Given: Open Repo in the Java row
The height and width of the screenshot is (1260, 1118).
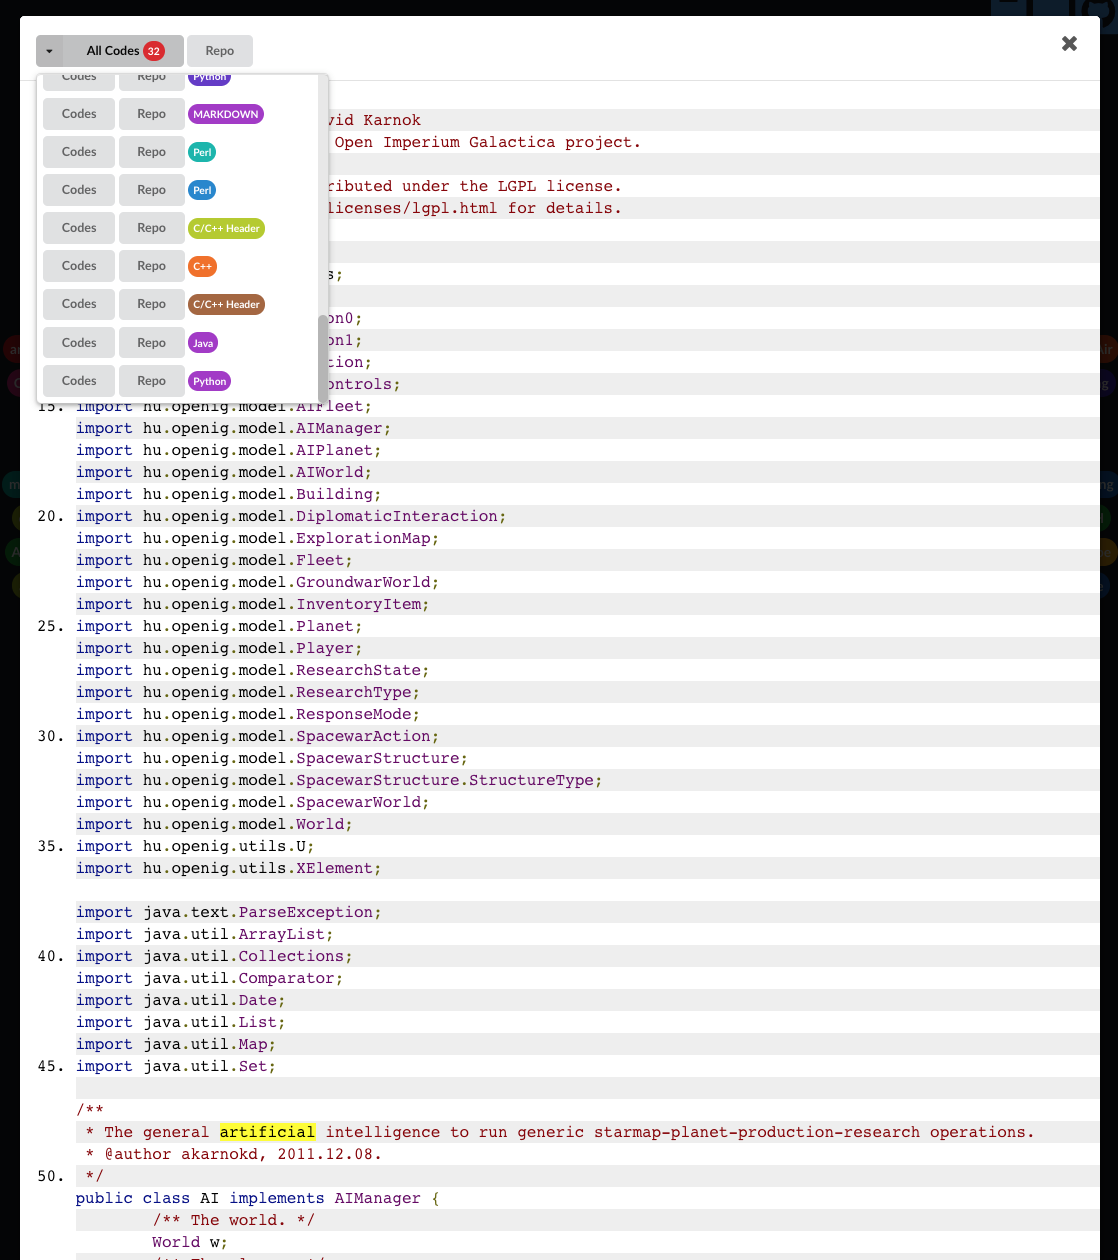Looking at the screenshot, I should [x=152, y=343].
